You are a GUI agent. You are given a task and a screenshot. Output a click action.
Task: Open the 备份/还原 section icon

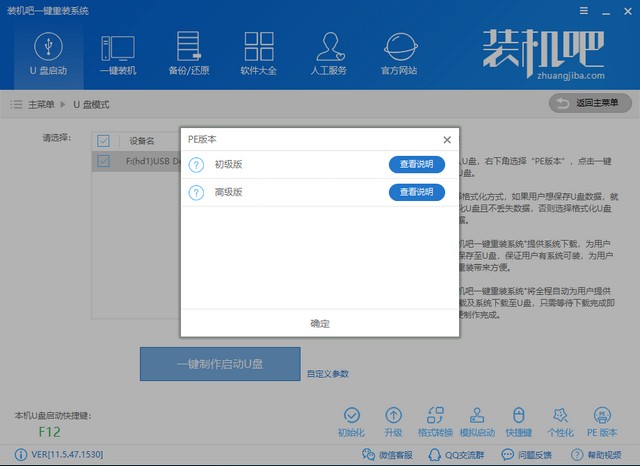[188, 54]
